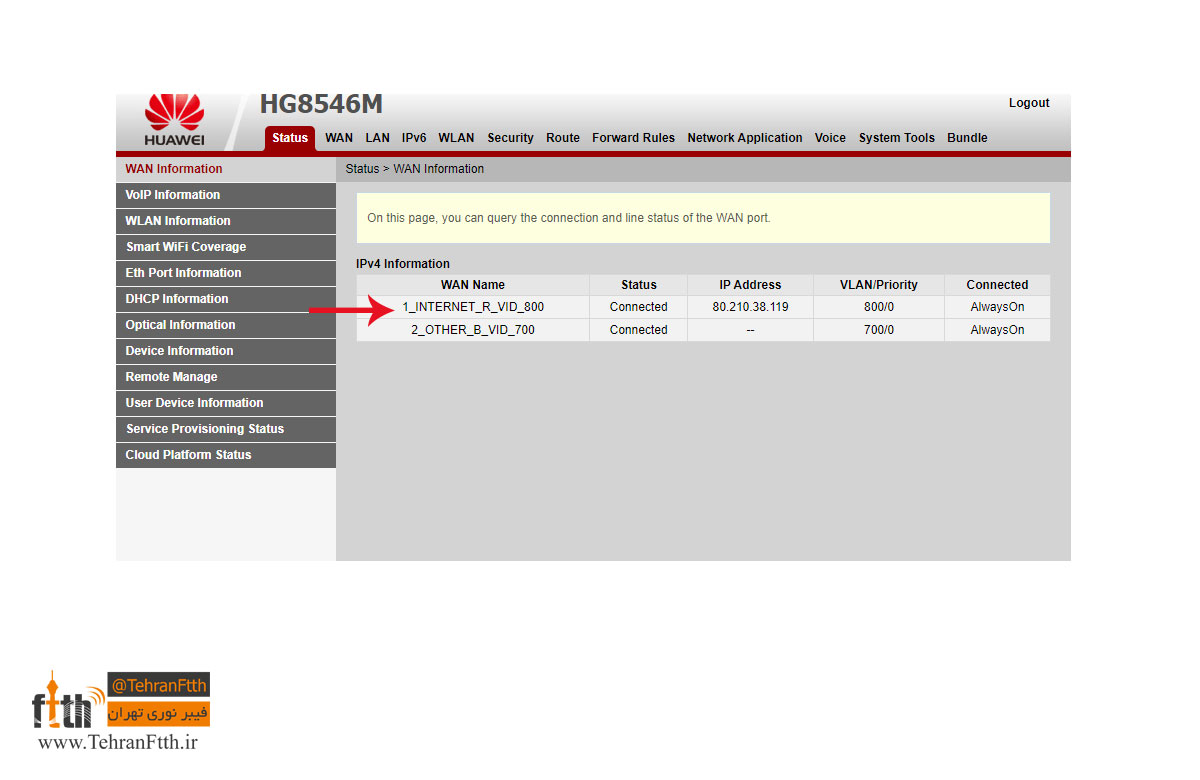Image resolution: width=1200 pixels, height=780 pixels.
Task: Open Cloud Platform Status page
Action: coord(226,455)
